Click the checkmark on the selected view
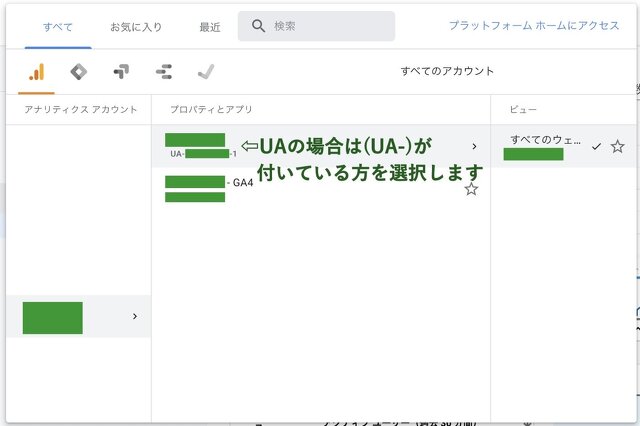The image size is (640, 426). click(x=596, y=147)
